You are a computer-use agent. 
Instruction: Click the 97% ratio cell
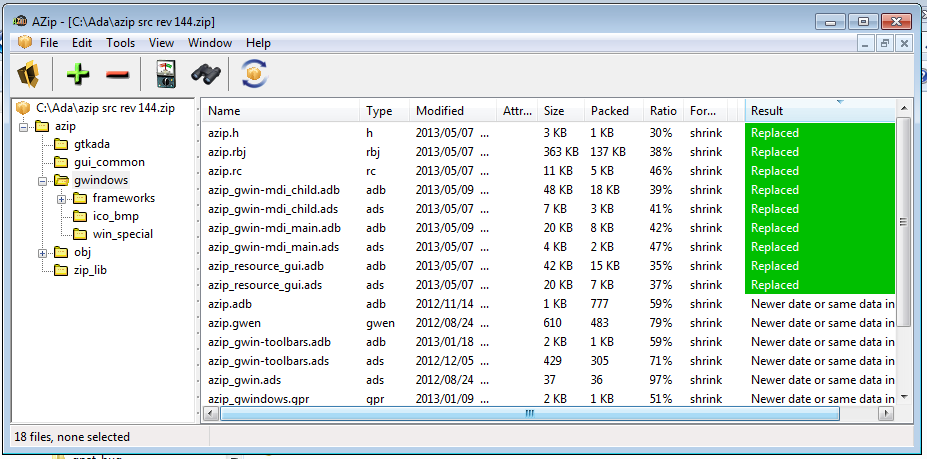[660, 380]
